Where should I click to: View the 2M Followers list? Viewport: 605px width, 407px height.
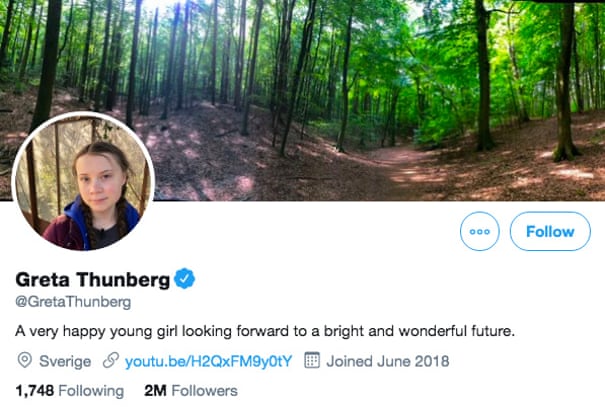click(191, 390)
